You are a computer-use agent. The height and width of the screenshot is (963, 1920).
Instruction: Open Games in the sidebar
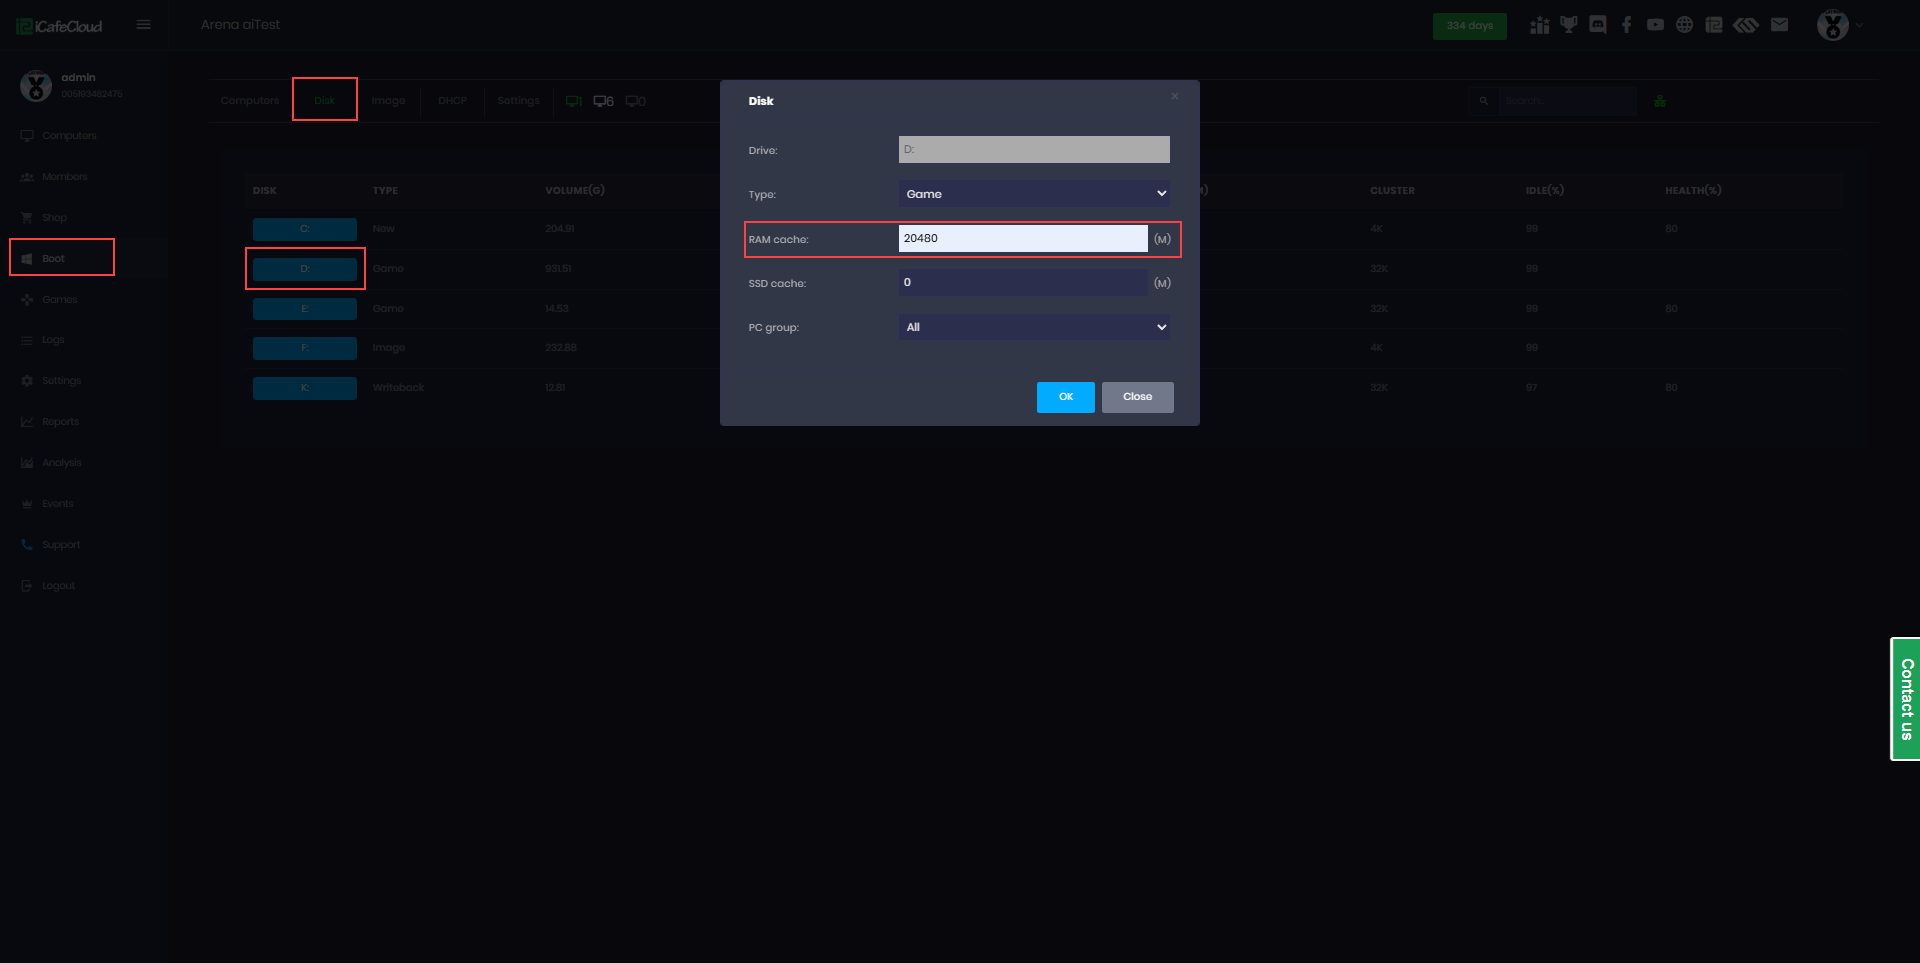point(59,300)
